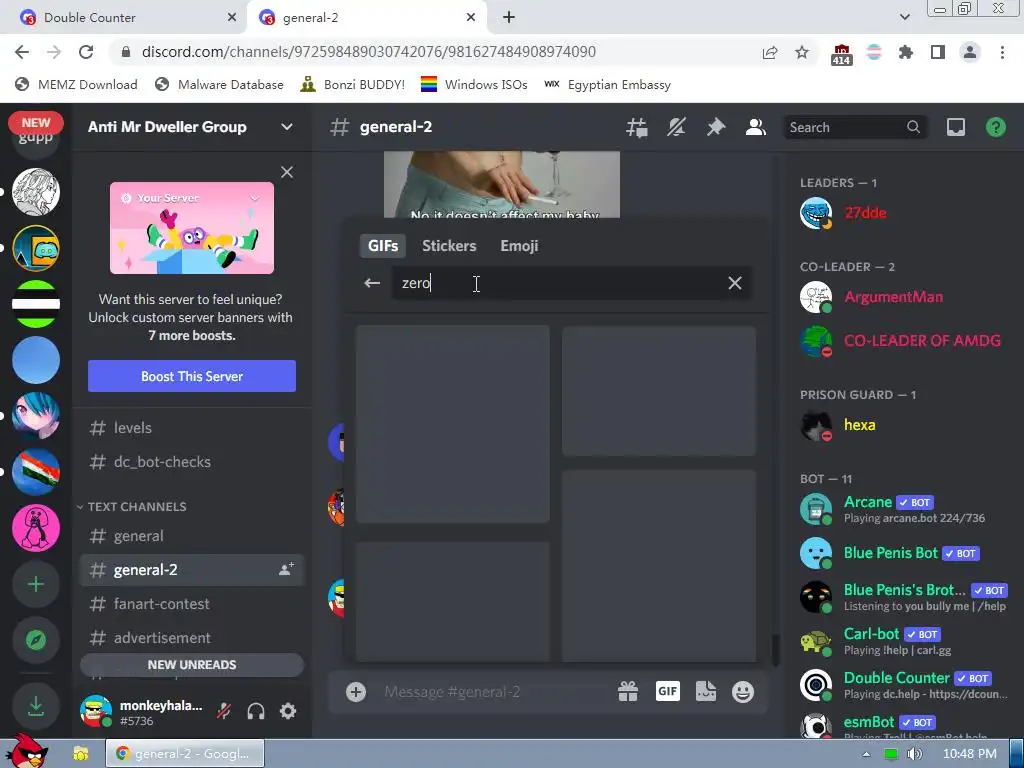Image resolution: width=1024 pixels, height=768 pixels.
Task: Open the fanart-contest channel
Action: tap(192, 604)
